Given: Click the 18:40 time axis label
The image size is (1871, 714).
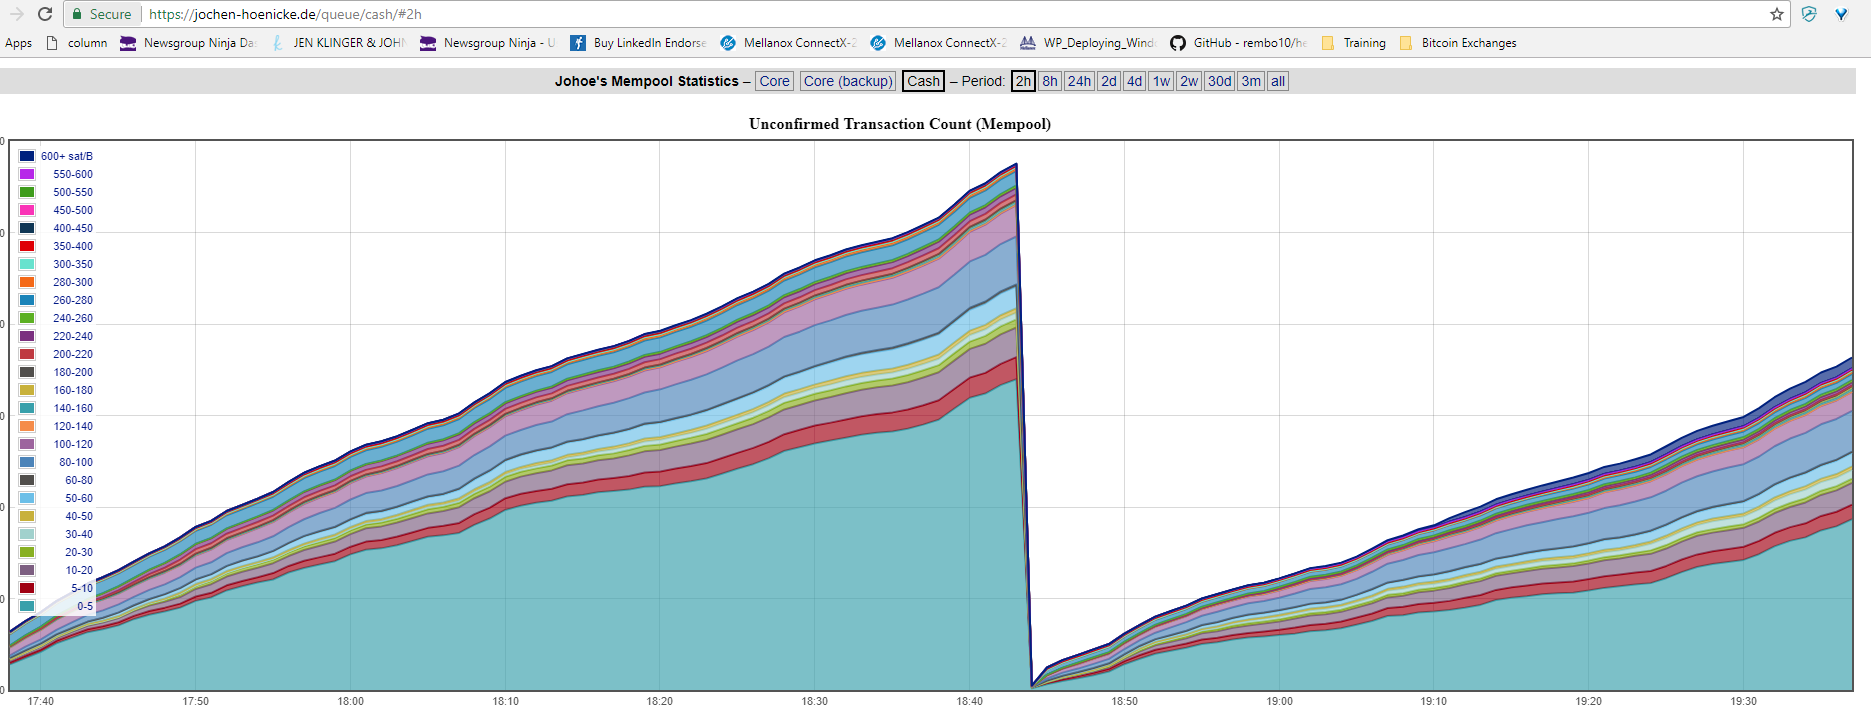Looking at the screenshot, I should (x=969, y=701).
